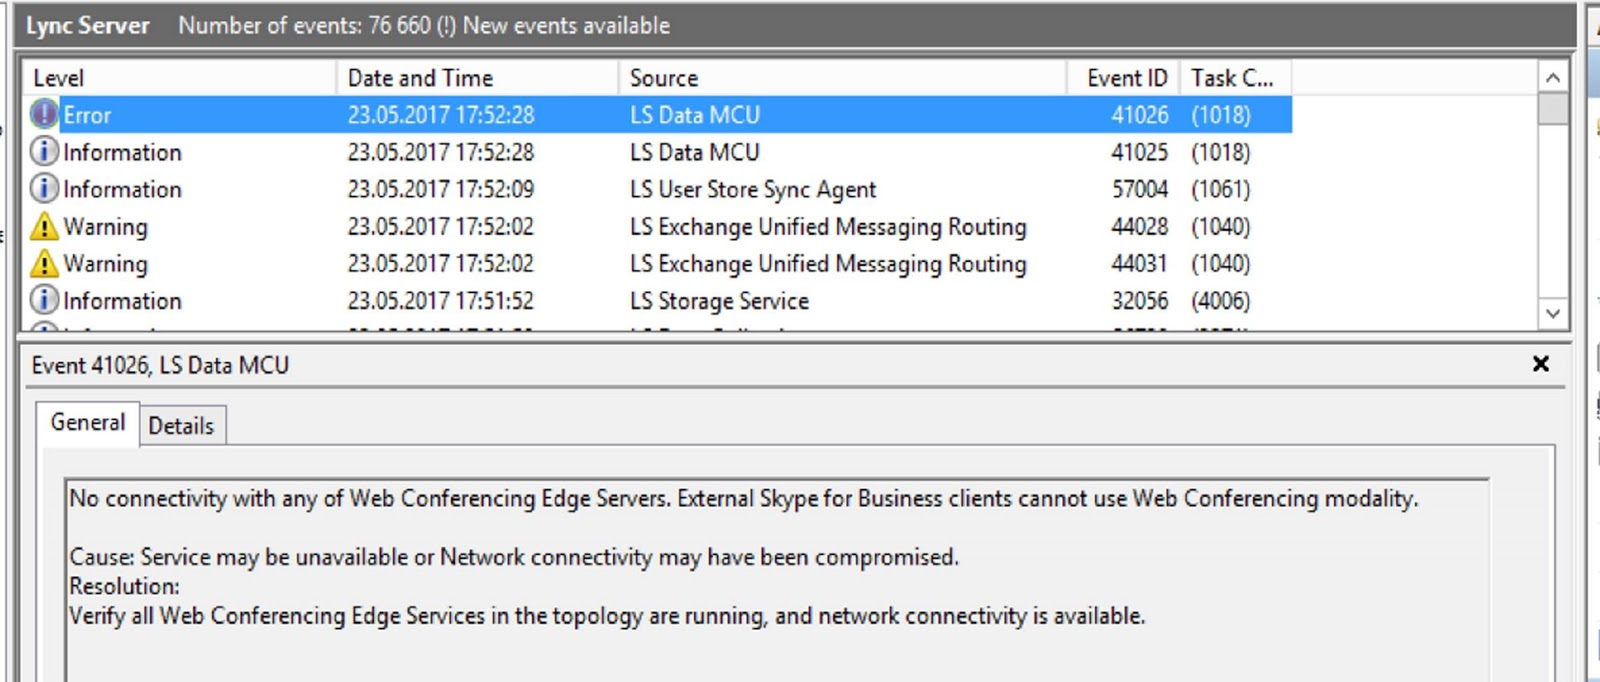
Task: Close the Event 41026 details pane
Action: click(x=1541, y=364)
